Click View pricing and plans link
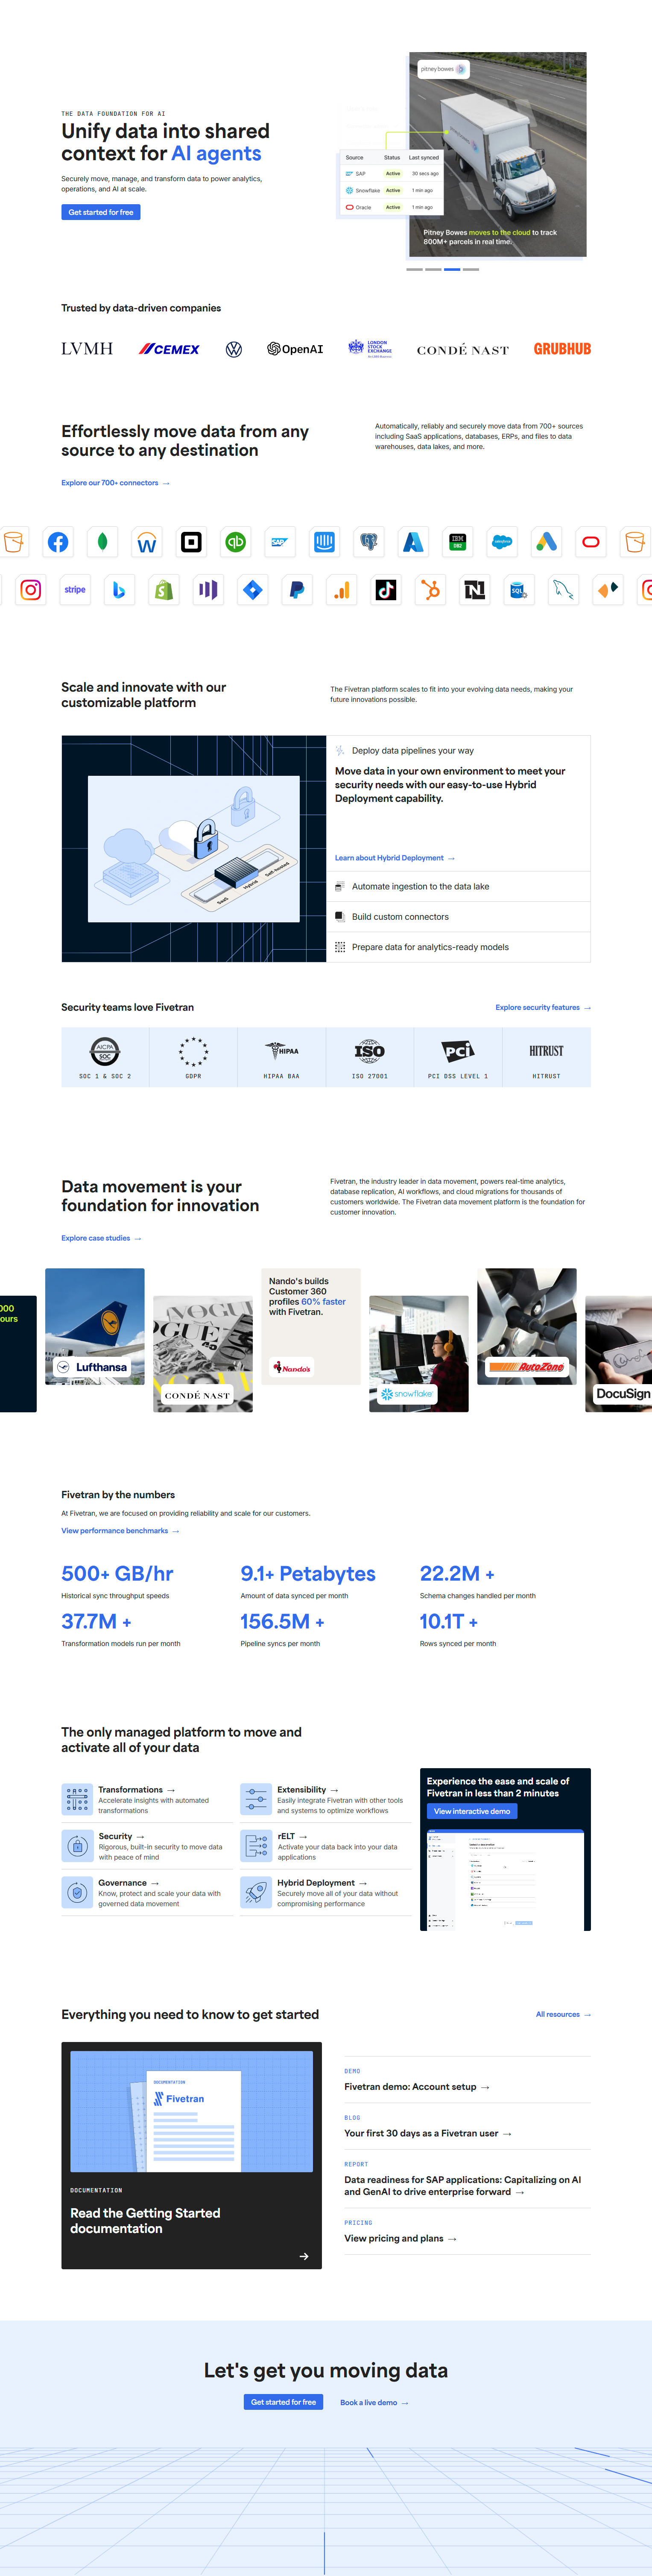The height and width of the screenshot is (2576, 652). coord(400,2238)
